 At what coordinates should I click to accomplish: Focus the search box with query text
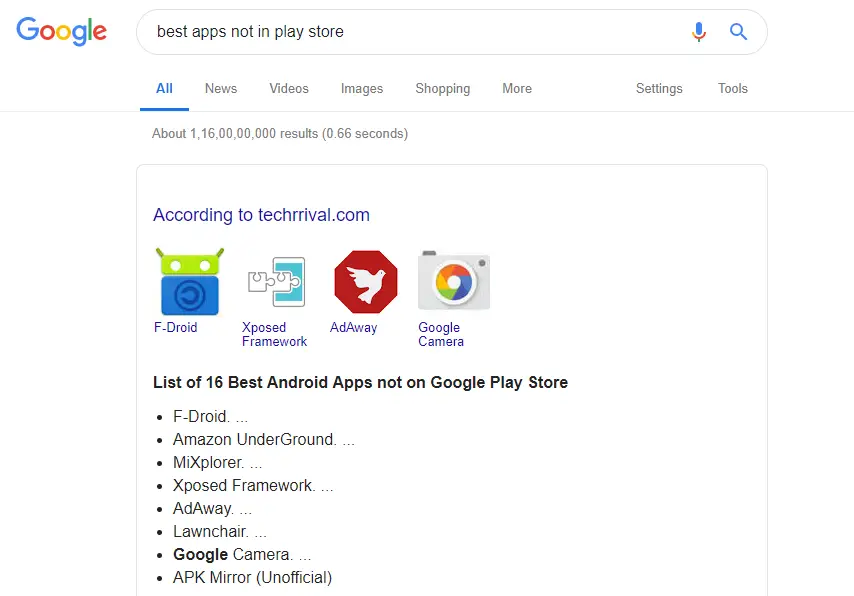[x=414, y=32]
